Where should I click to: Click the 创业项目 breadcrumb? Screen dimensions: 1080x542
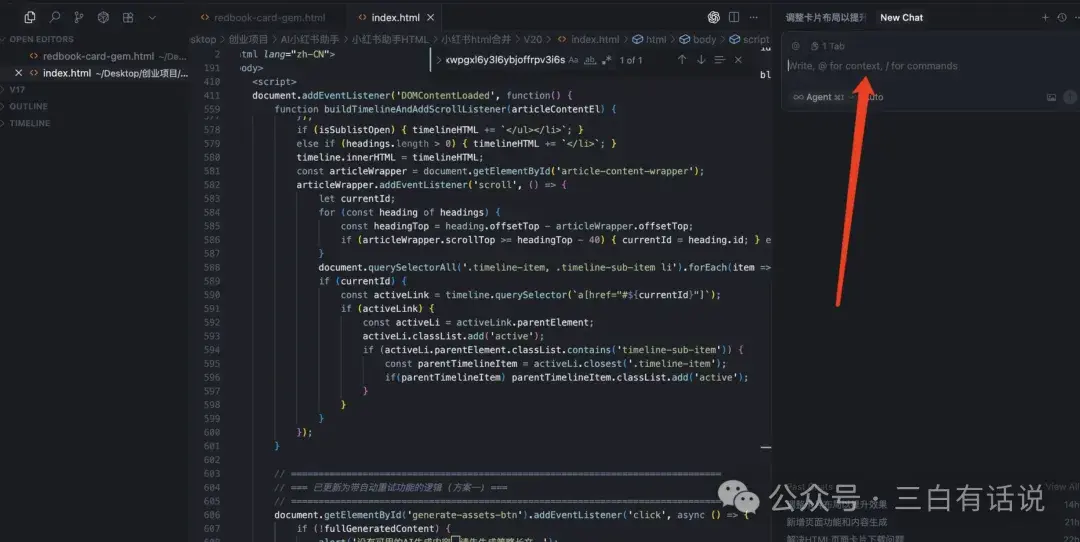pyautogui.click(x=248, y=39)
